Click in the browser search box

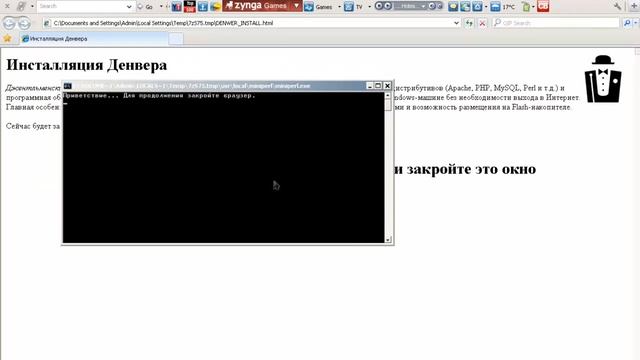click(556, 23)
